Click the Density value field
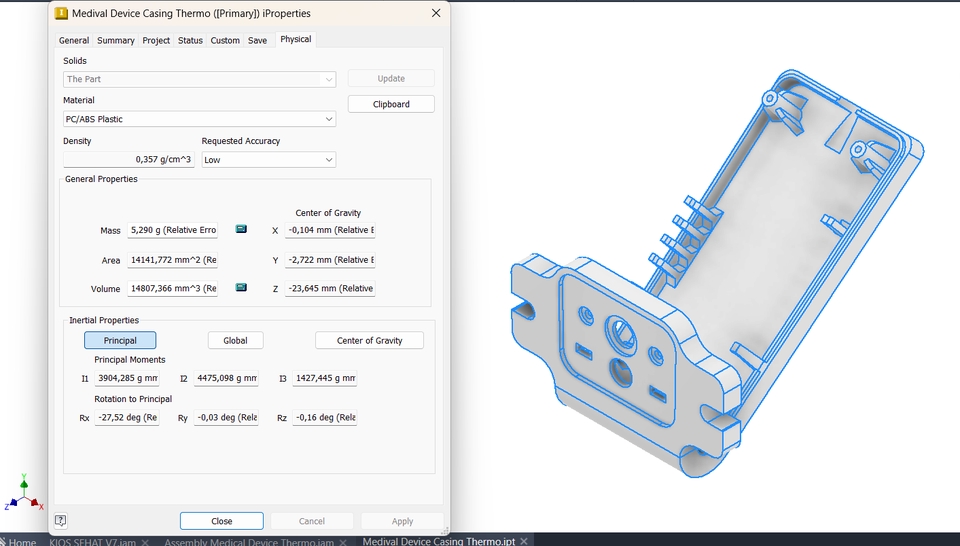The height and width of the screenshot is (546, 960). 129,159
